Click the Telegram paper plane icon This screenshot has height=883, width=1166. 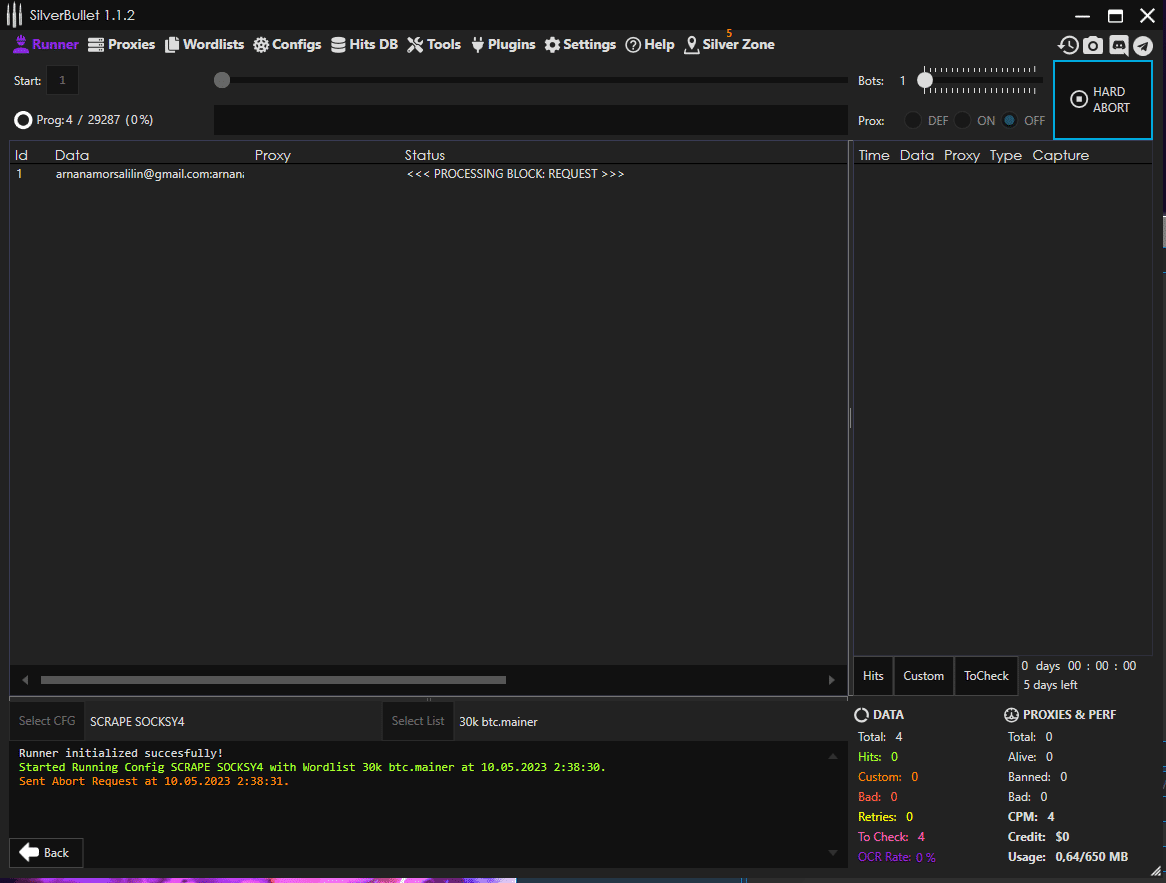click(x=1142, y=45)
